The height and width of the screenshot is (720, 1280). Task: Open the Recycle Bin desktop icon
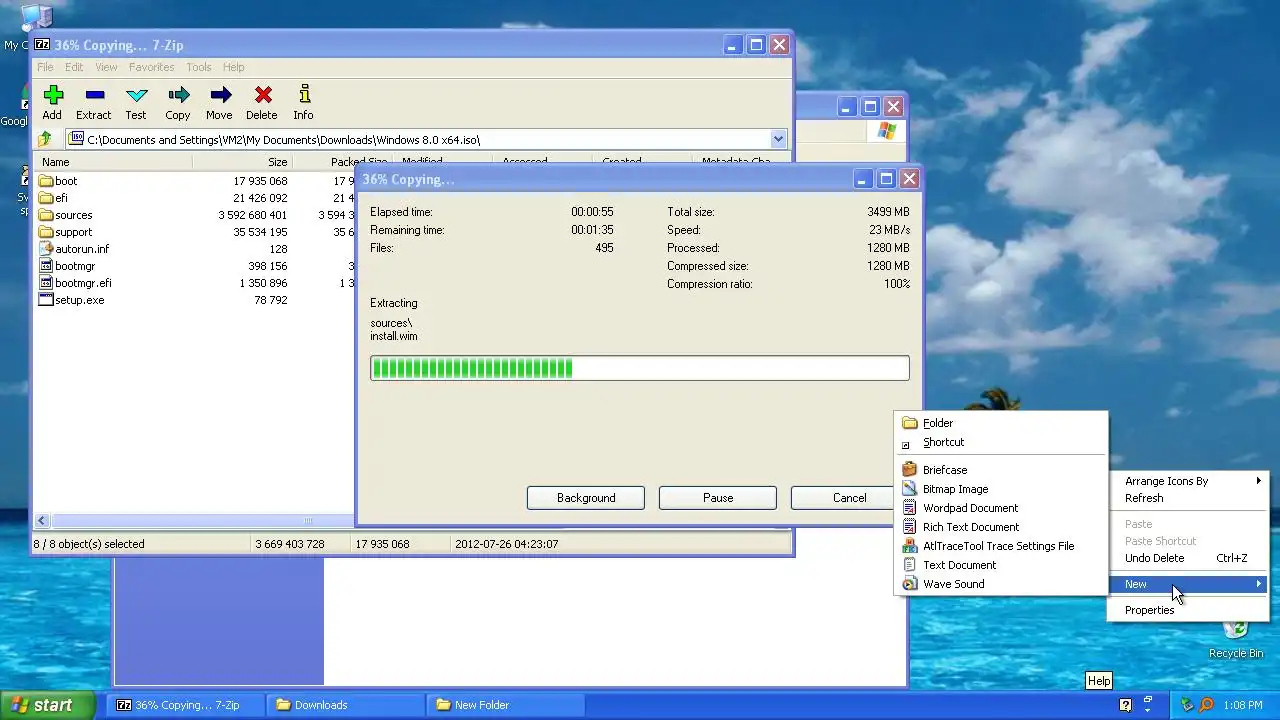1236,638
